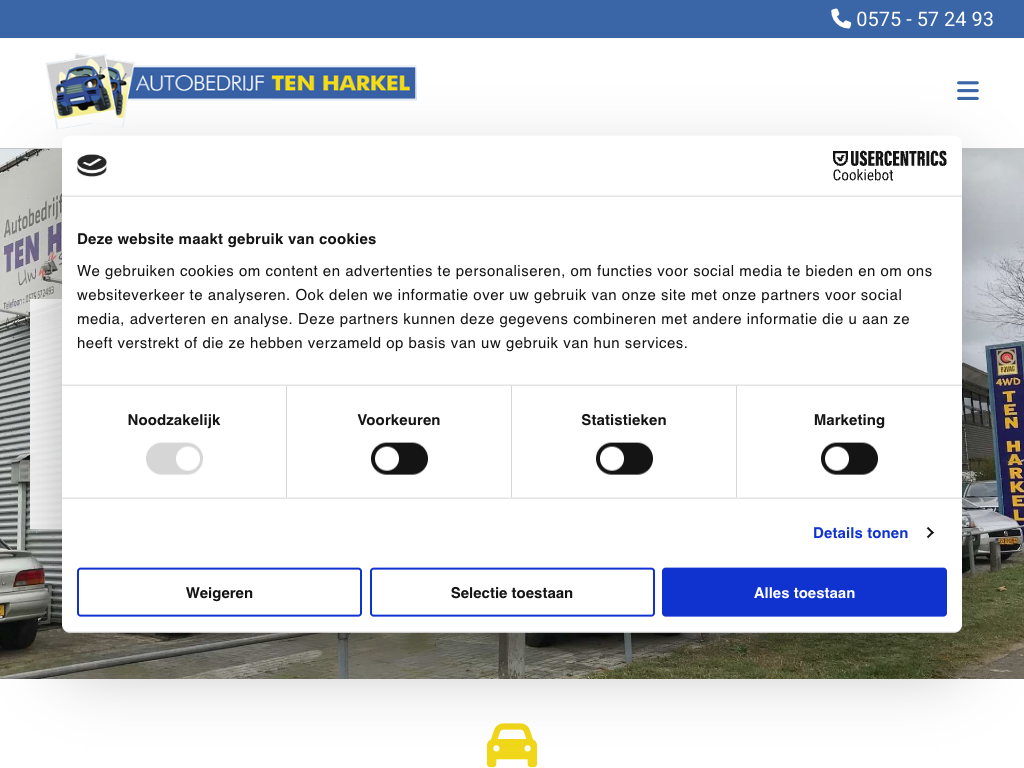
Task: Click the phone handset icon in top bar
Action: pos(840,18)
